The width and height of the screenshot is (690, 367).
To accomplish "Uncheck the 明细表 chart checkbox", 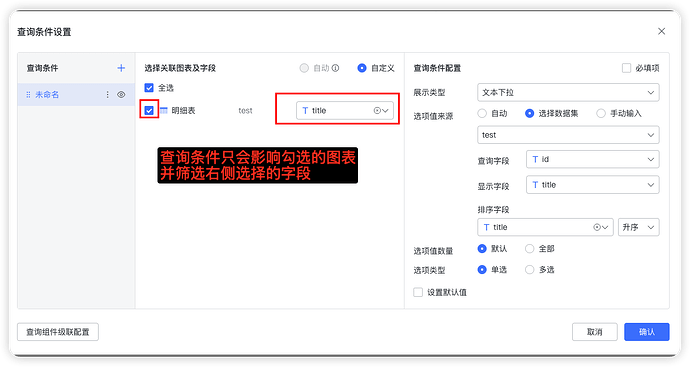I will [x=149, y=110].
